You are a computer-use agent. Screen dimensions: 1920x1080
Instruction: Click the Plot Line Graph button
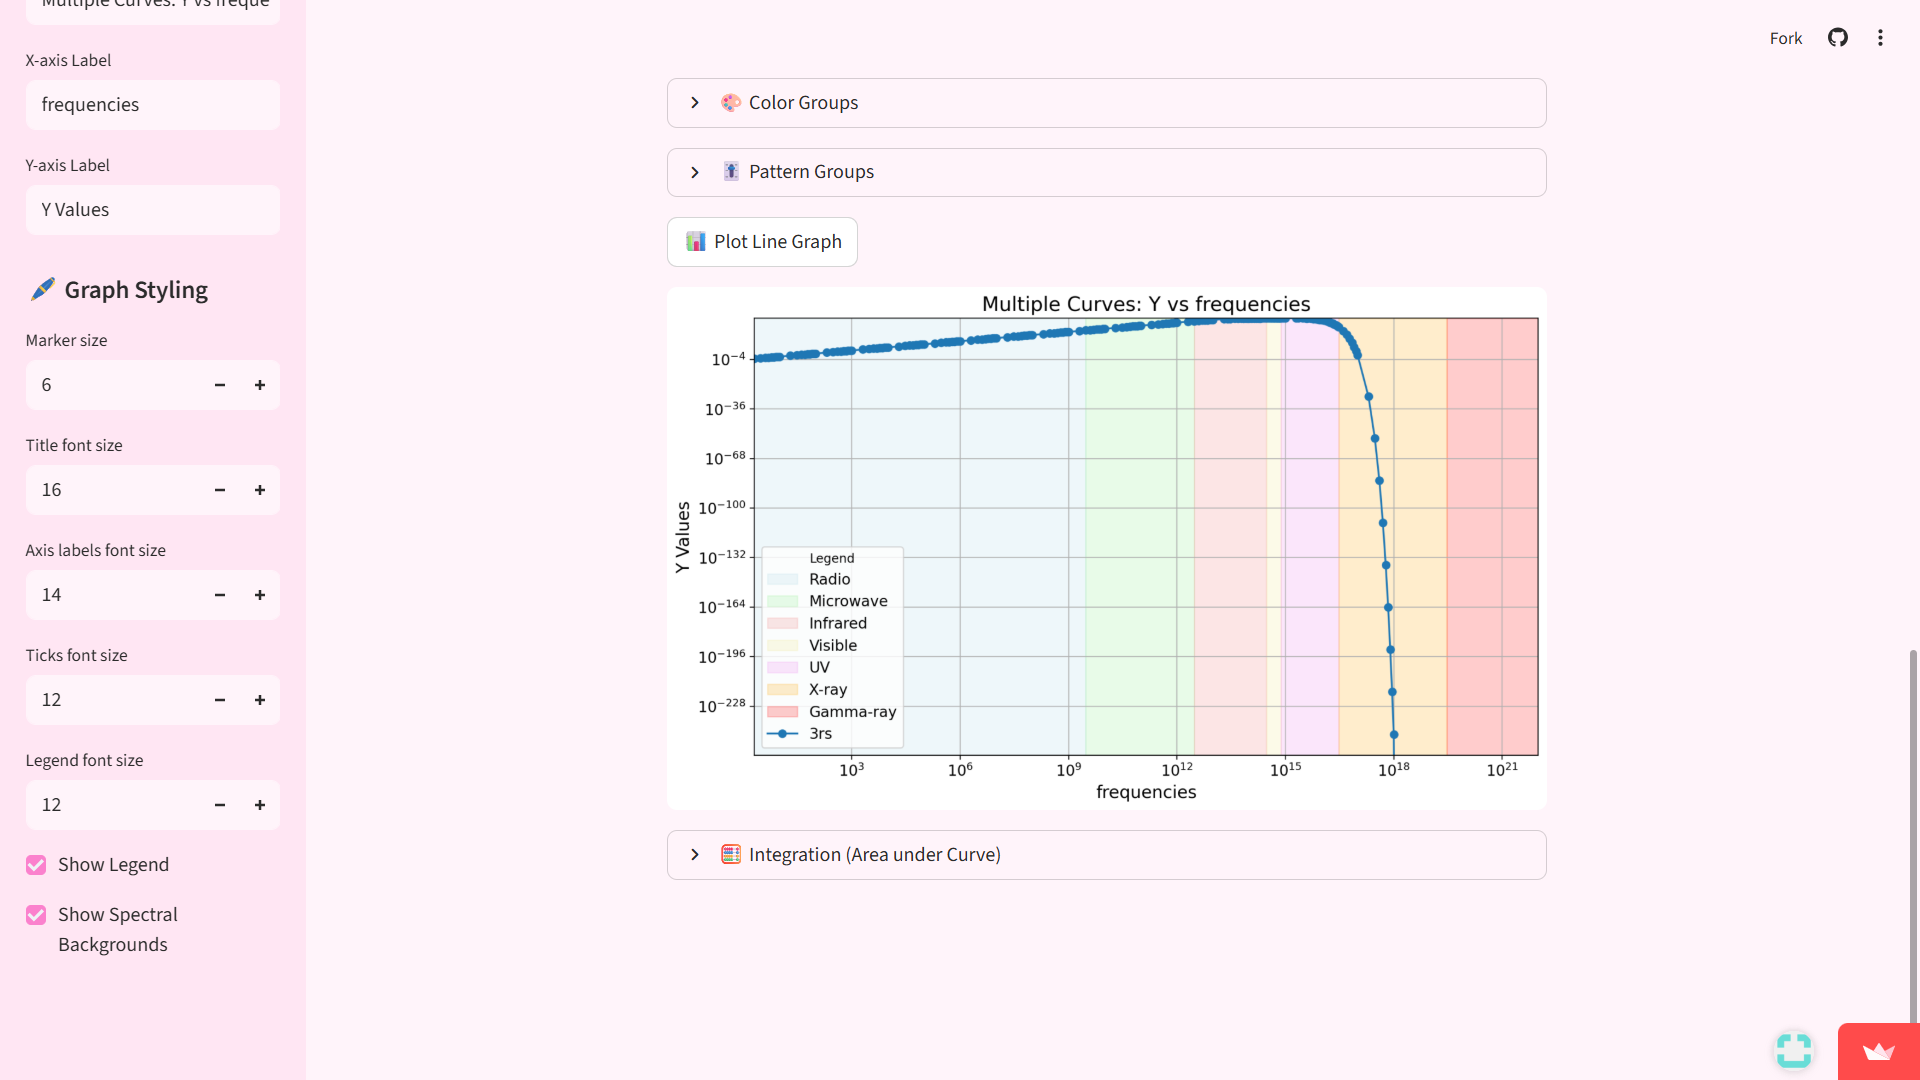[x=762, y=242]
